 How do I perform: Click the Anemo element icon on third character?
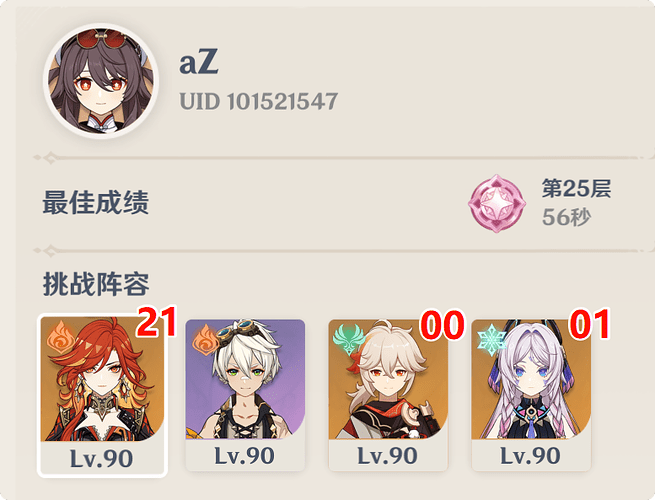[348, 339]
